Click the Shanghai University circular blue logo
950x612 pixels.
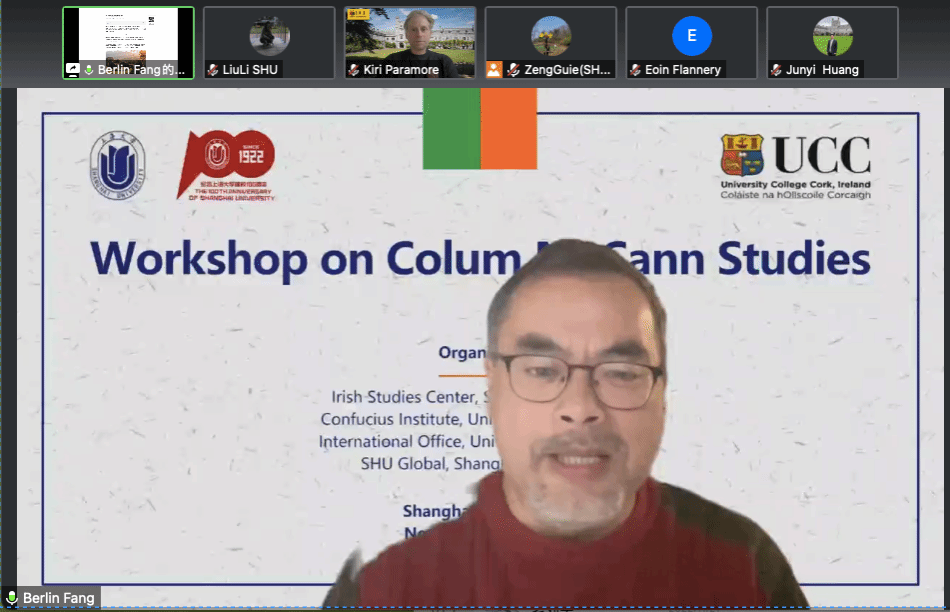pos(116,165)
